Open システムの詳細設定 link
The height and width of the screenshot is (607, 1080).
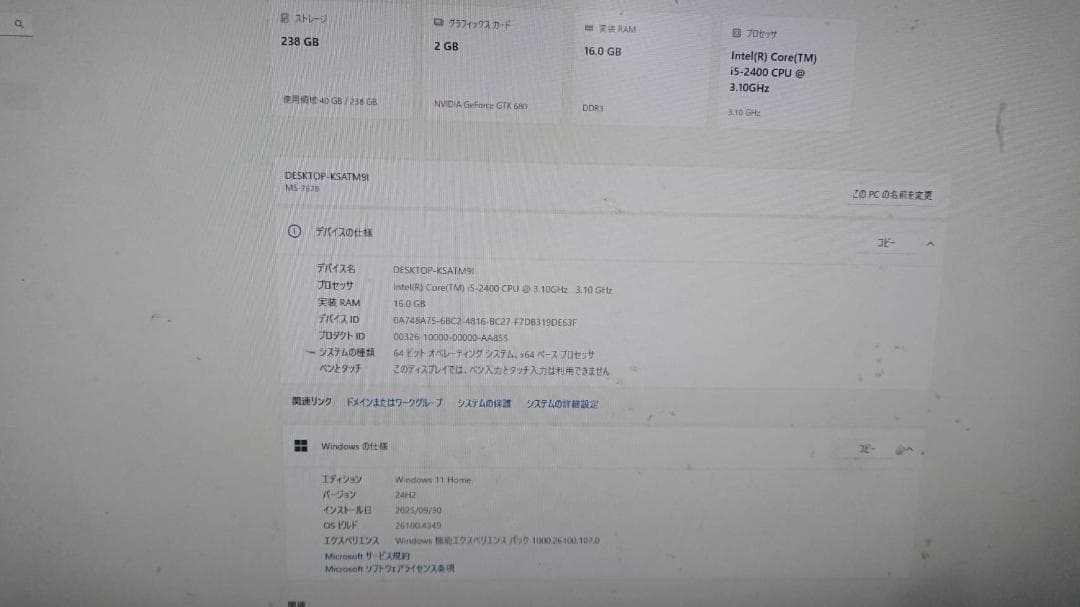(x=562, y=404)
